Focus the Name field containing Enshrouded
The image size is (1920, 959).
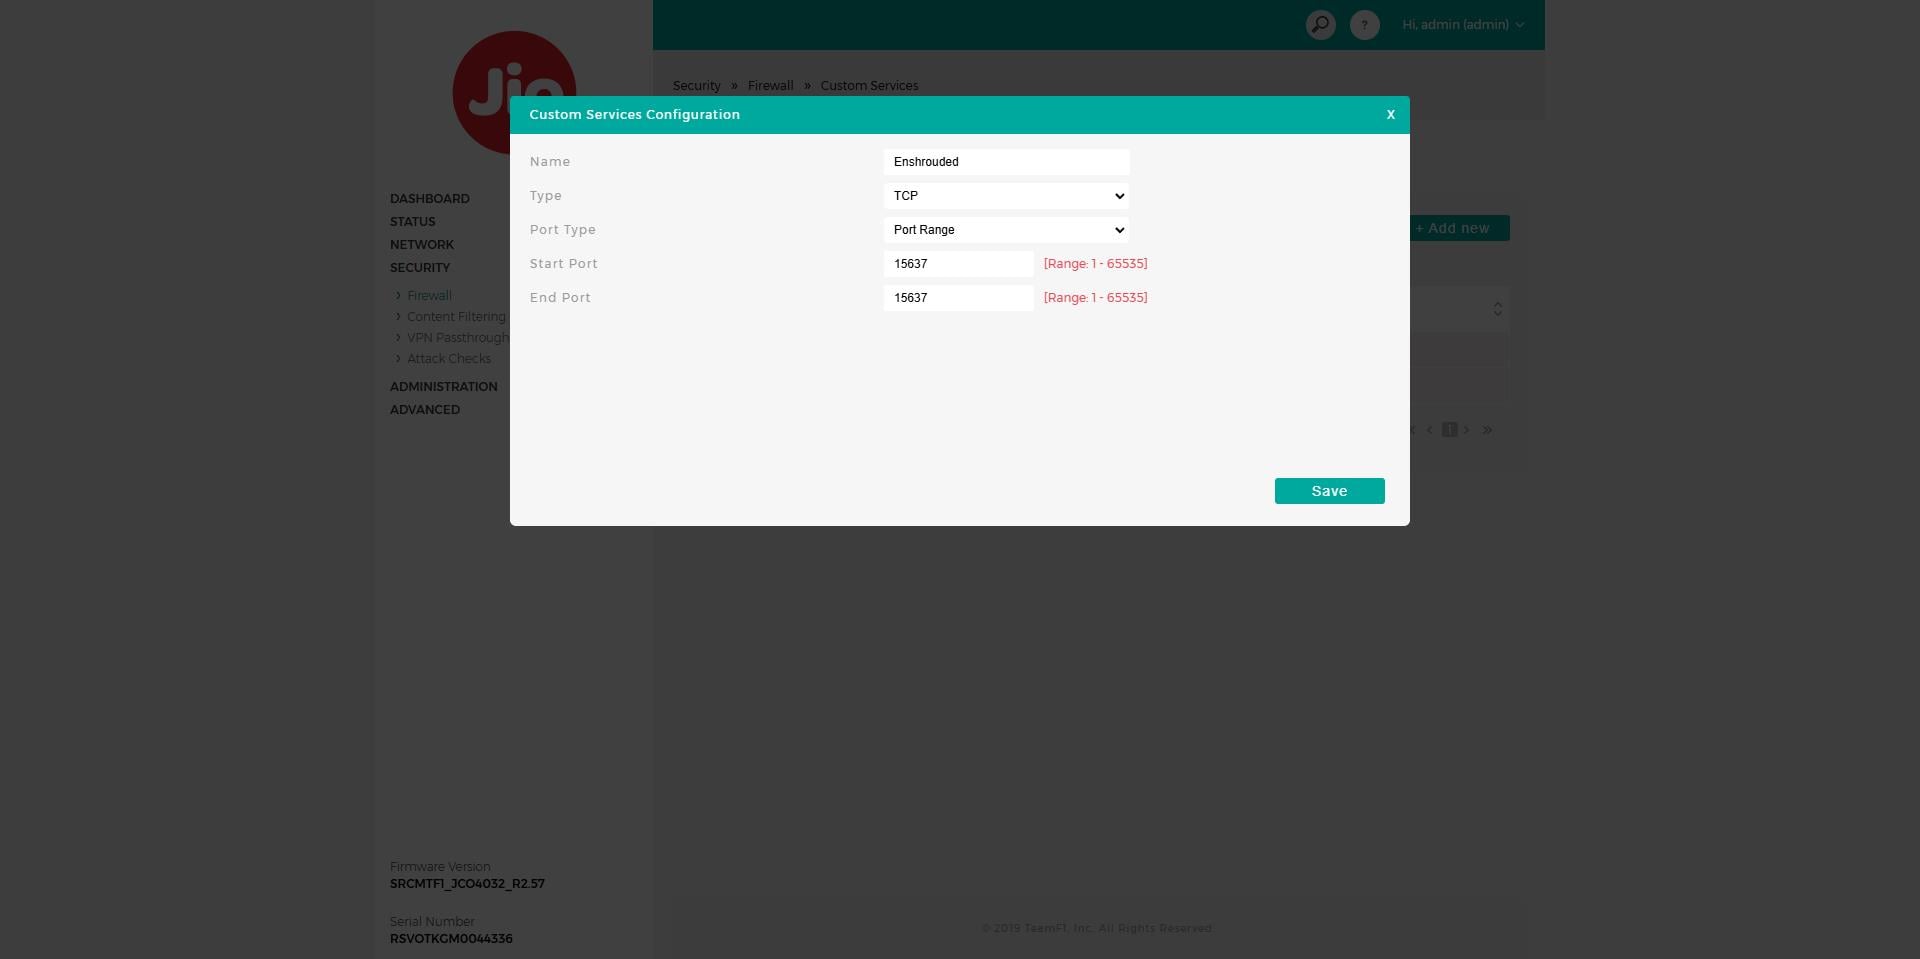1006,162
